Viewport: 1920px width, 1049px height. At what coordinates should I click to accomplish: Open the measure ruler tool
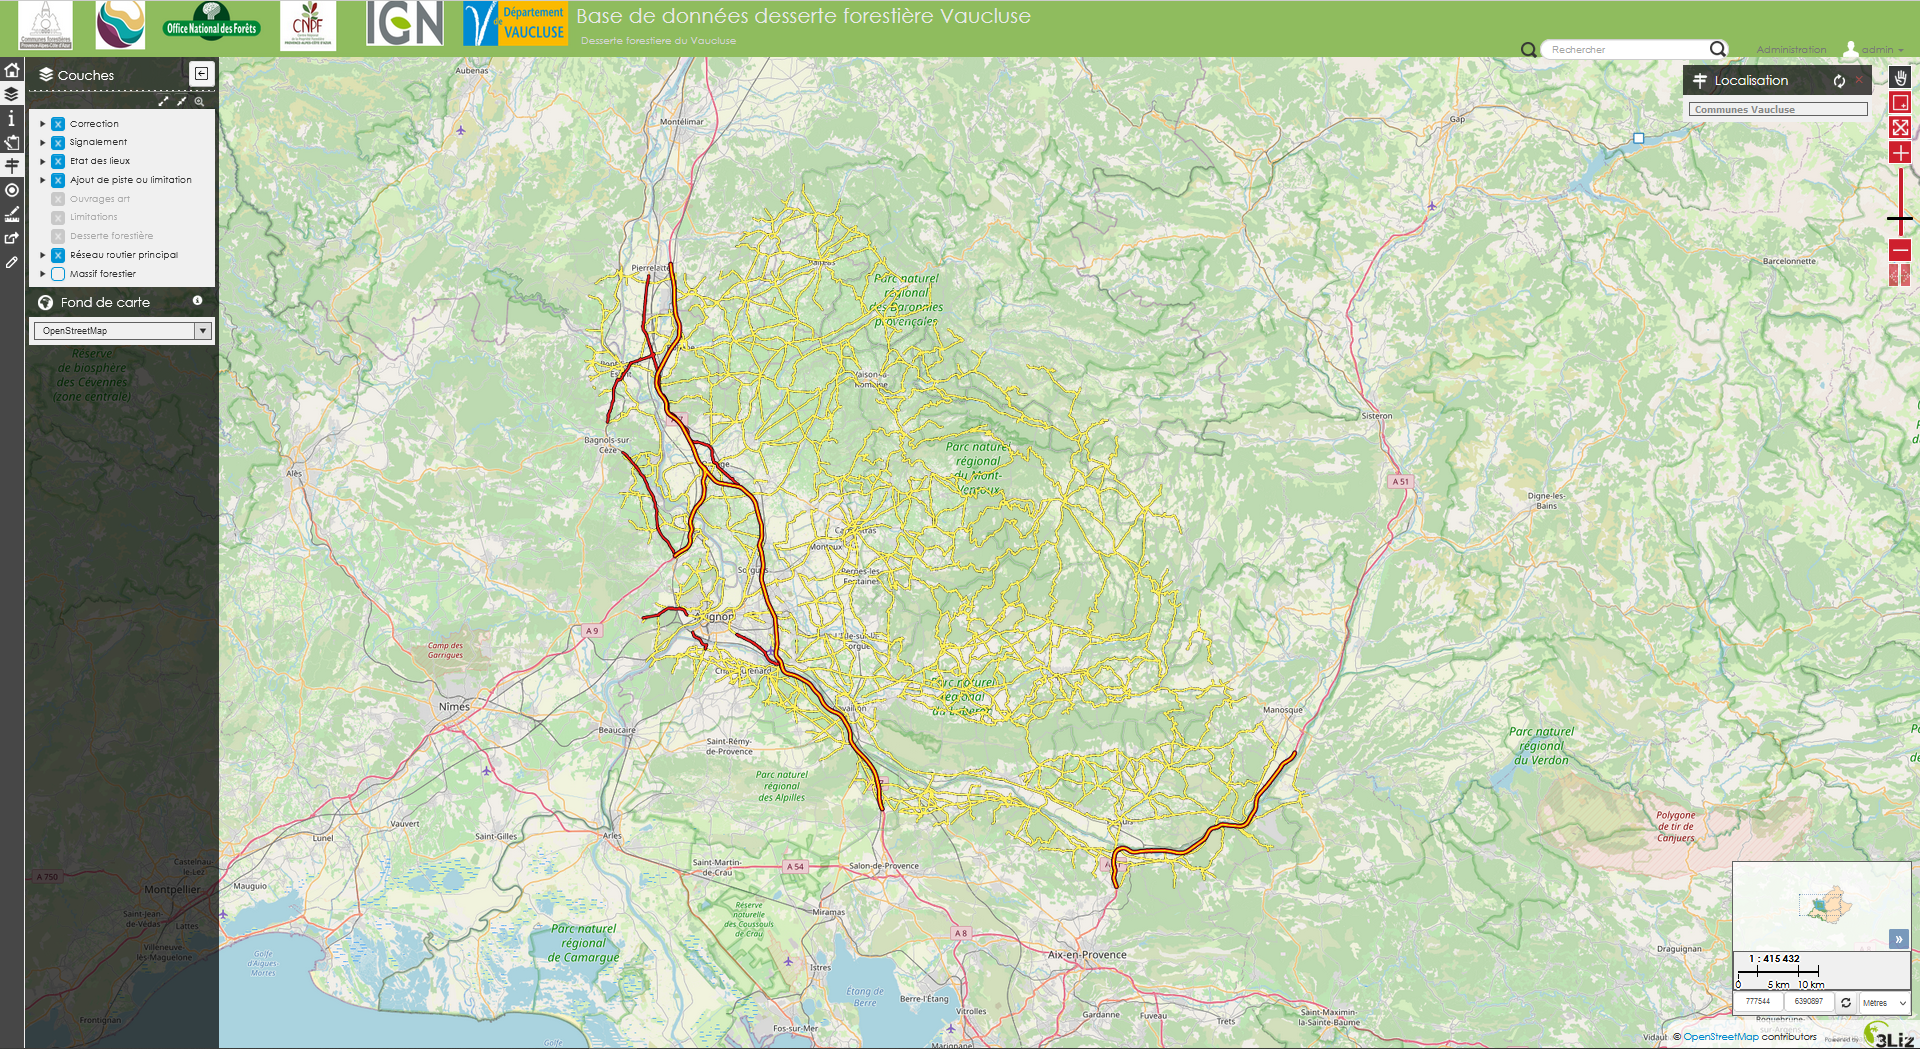[x=12, y=214]
